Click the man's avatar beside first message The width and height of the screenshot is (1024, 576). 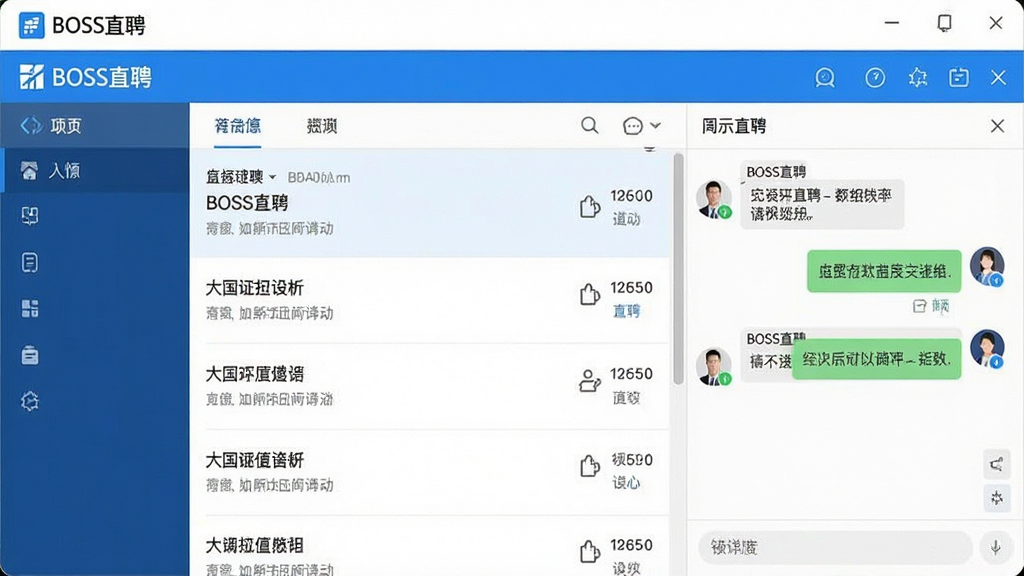click(x=713, y=199)
